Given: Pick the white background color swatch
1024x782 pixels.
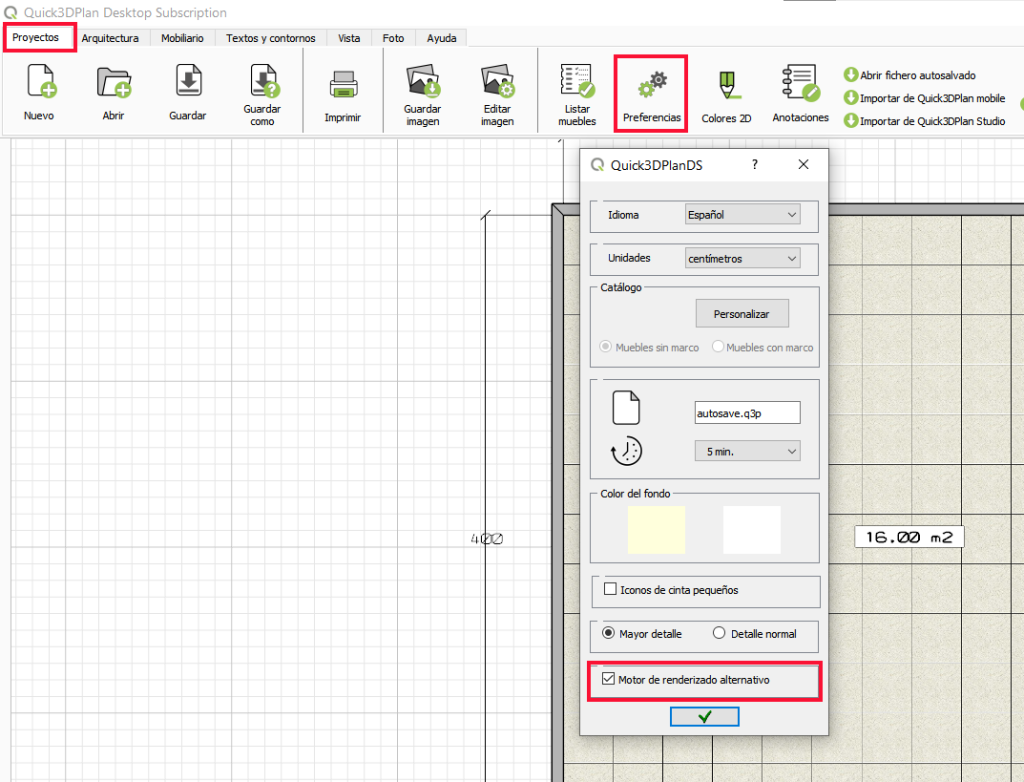Looking at the screenshot, I should tap(752, 529).
